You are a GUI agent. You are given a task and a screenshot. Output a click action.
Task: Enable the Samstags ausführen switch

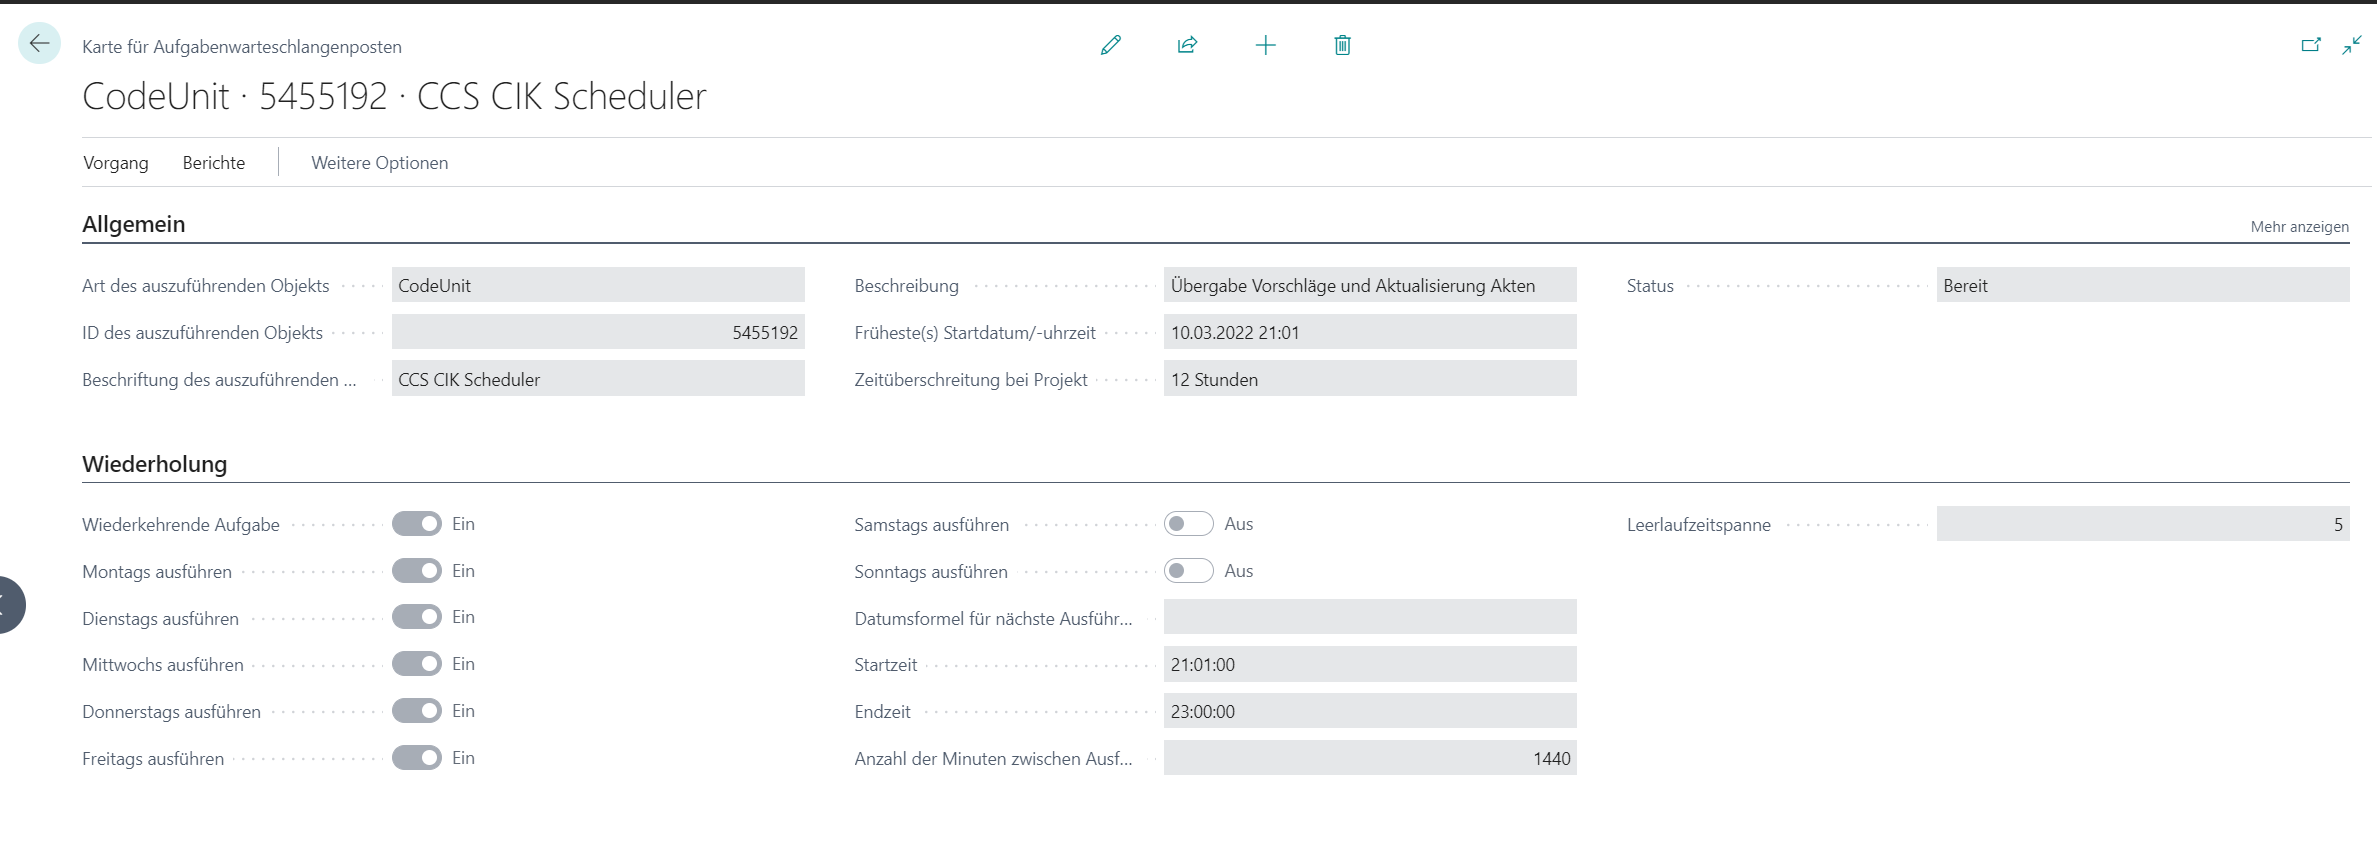pyautogui.click(x=1188, y=524)
